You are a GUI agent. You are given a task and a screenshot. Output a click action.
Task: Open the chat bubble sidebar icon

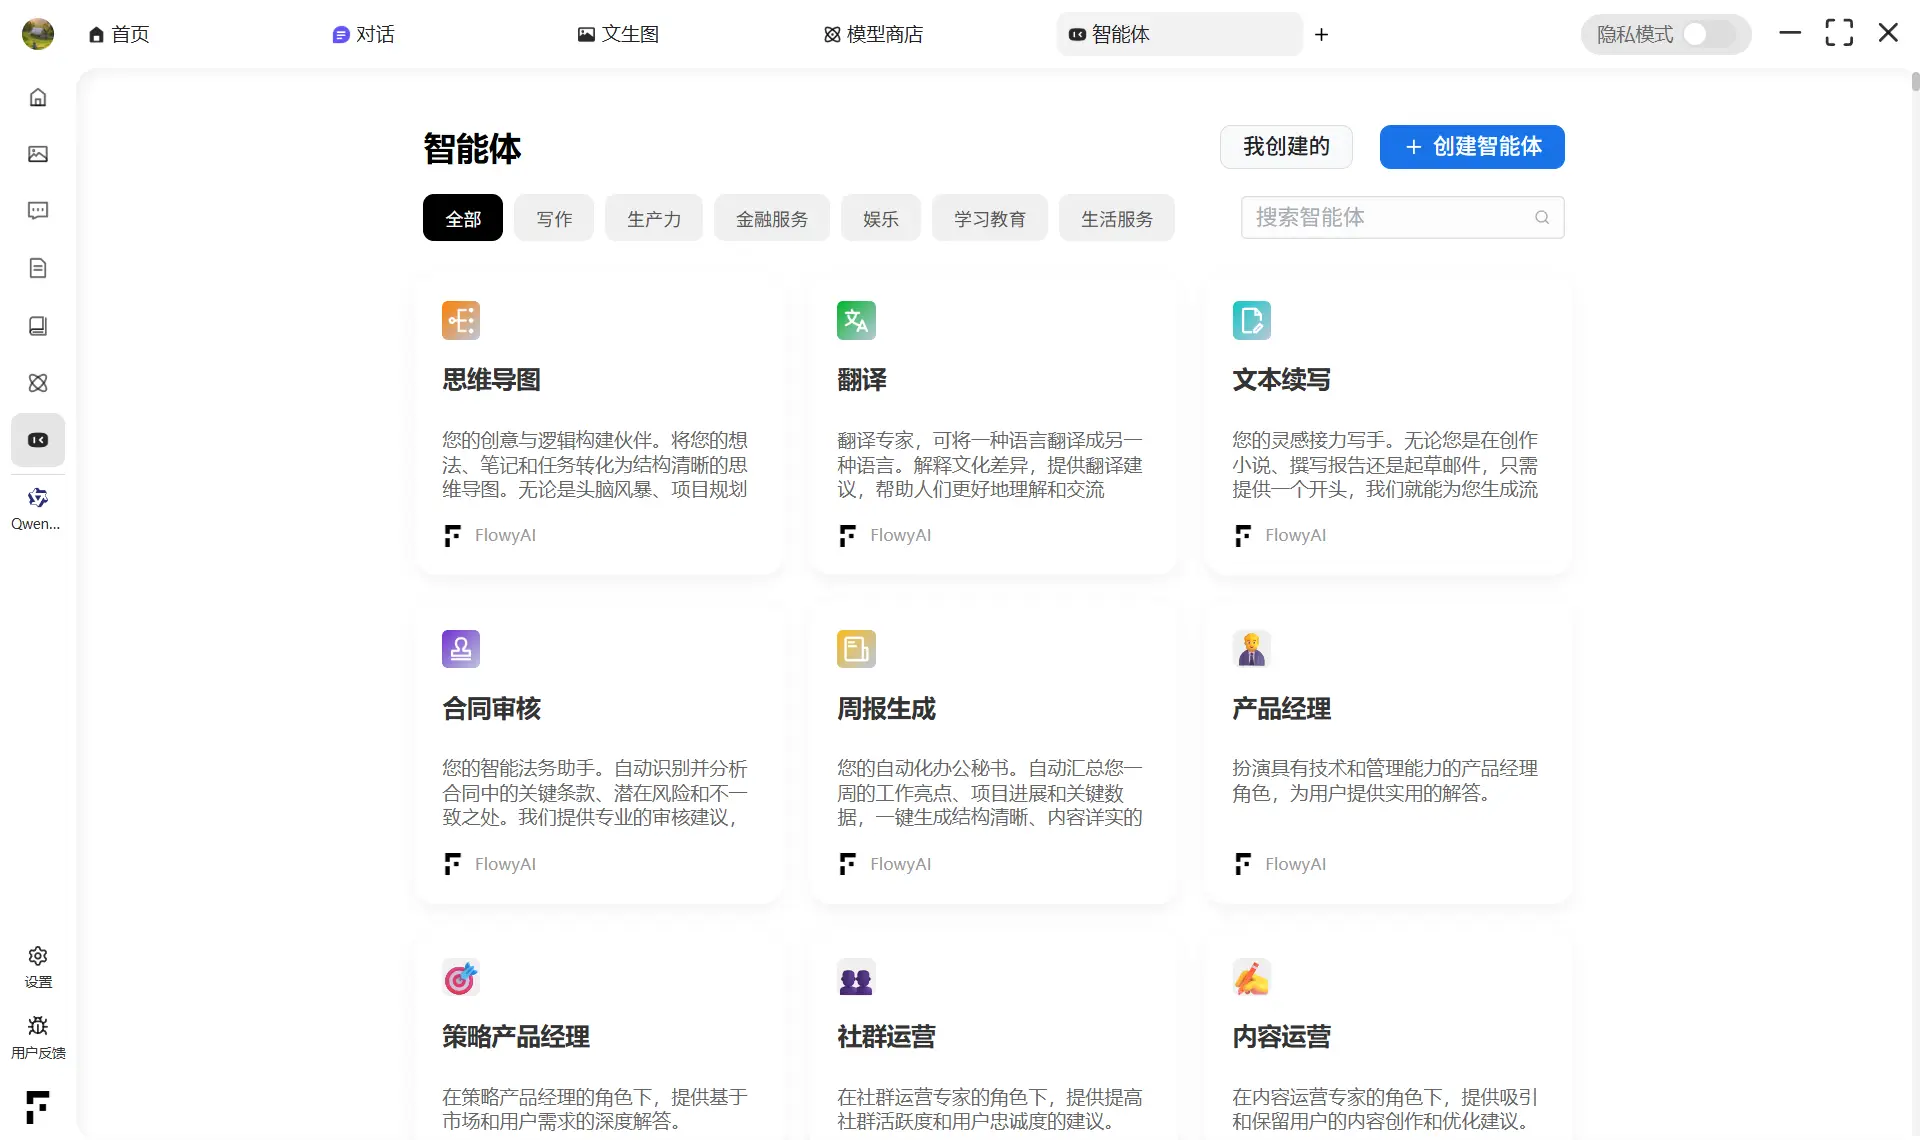tap(38, 211)
